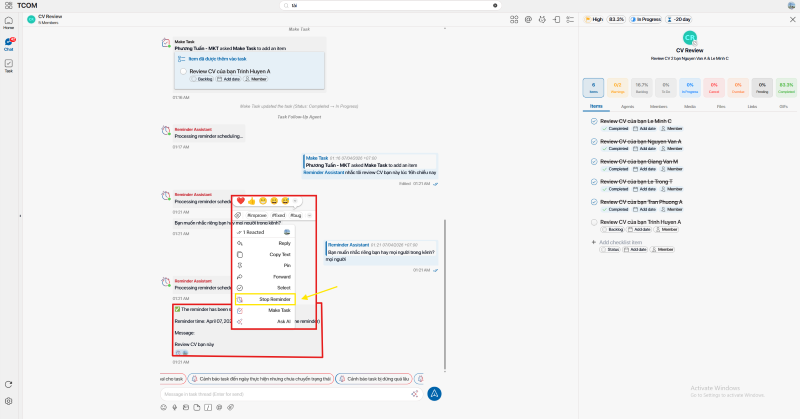
Task: Choose Make Task from the context menu
Action: click(x=264, y=310)
